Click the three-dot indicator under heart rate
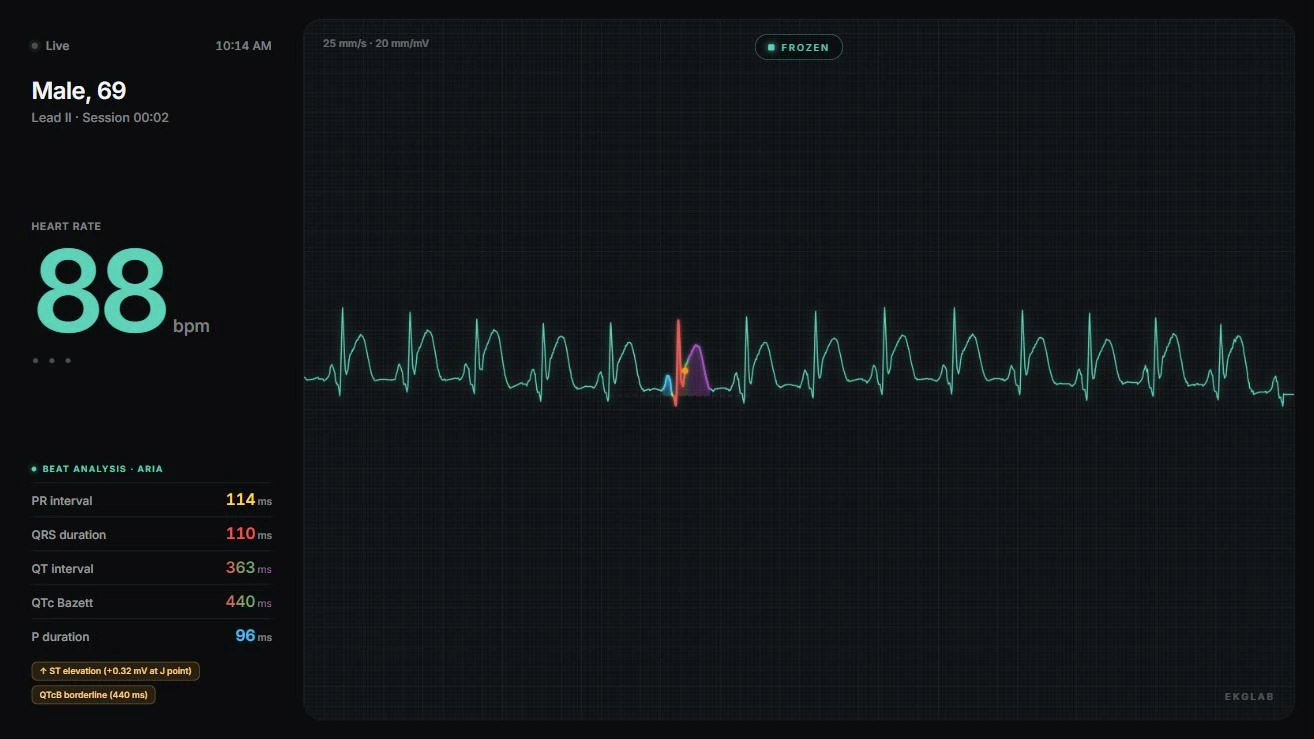 52,360
